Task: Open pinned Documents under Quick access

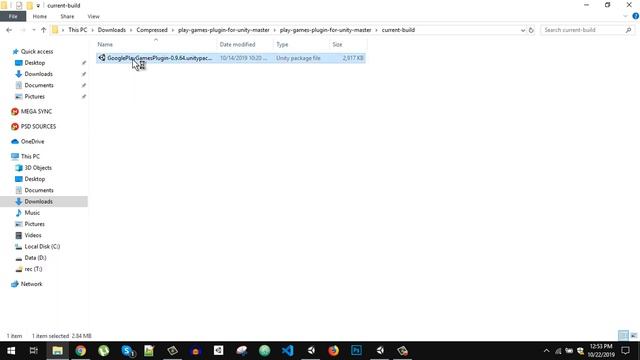Action: 39,85
